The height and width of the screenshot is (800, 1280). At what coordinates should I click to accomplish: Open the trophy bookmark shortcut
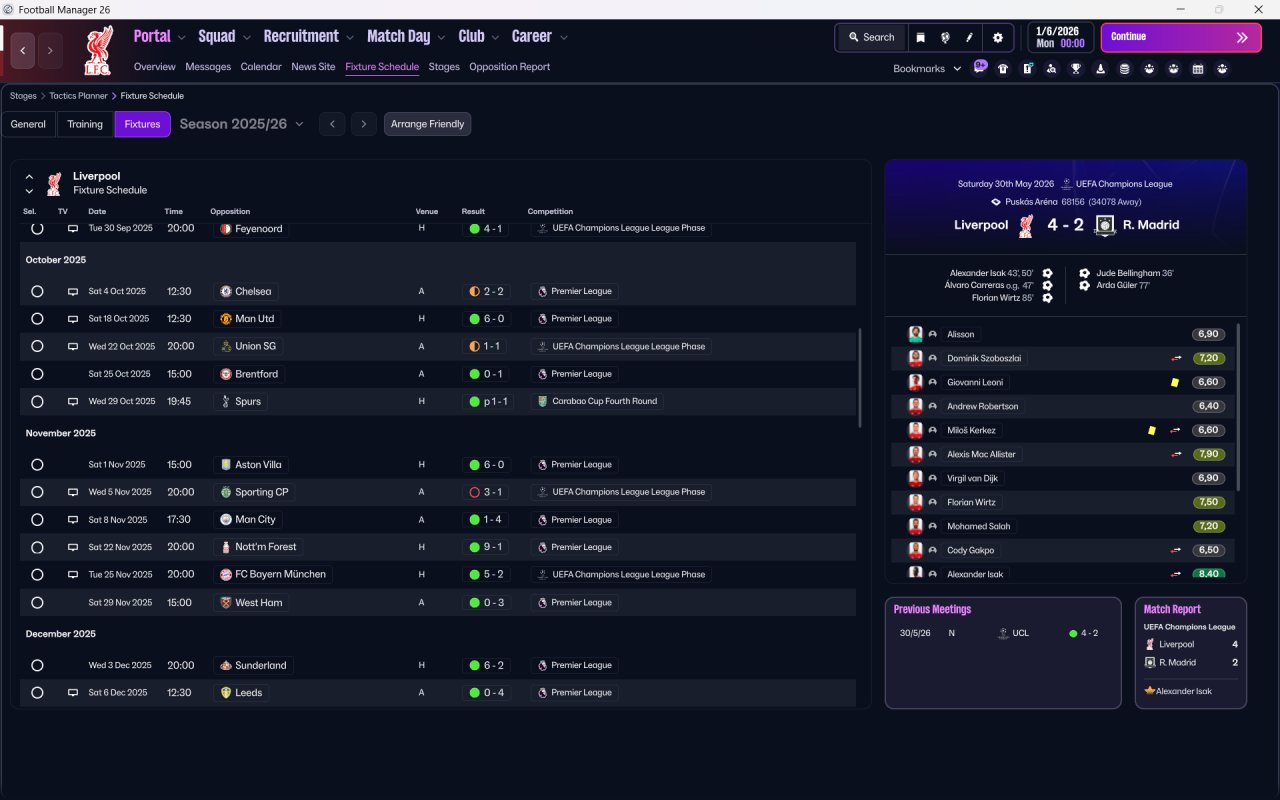point(1076,69)
